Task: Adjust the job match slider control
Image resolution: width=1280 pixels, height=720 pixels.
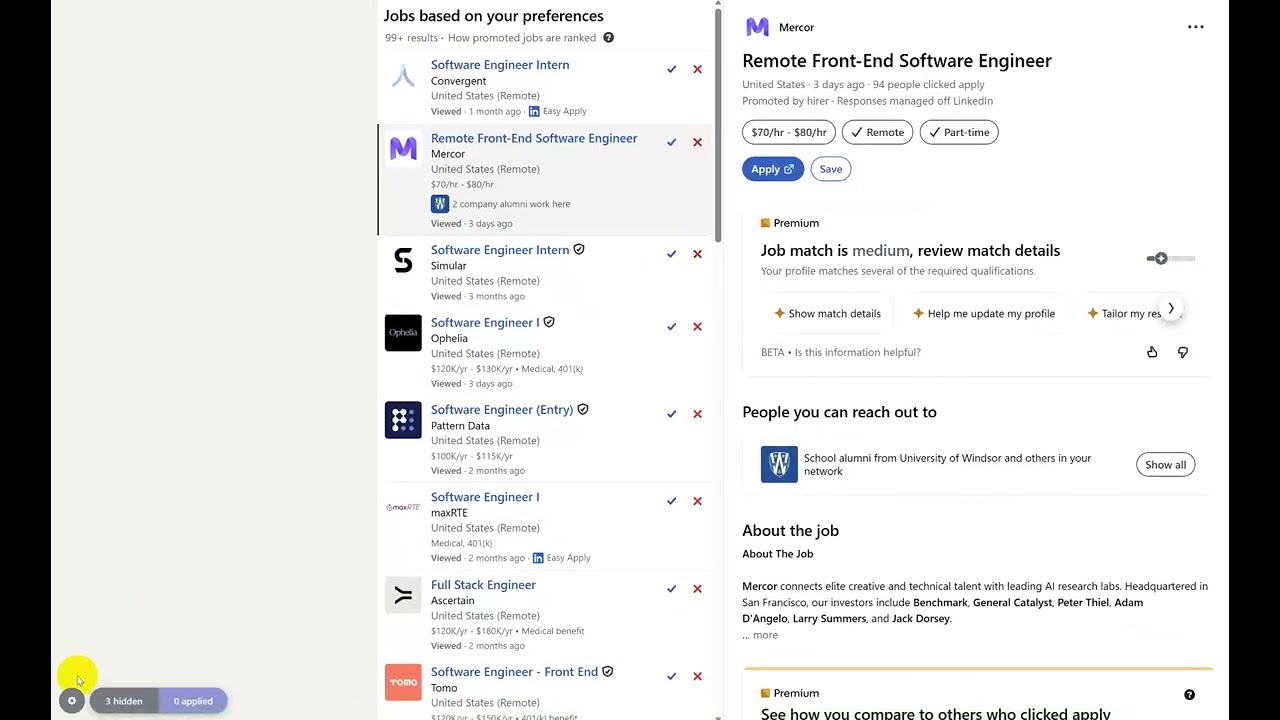Action: click(x=1159, y=257)
